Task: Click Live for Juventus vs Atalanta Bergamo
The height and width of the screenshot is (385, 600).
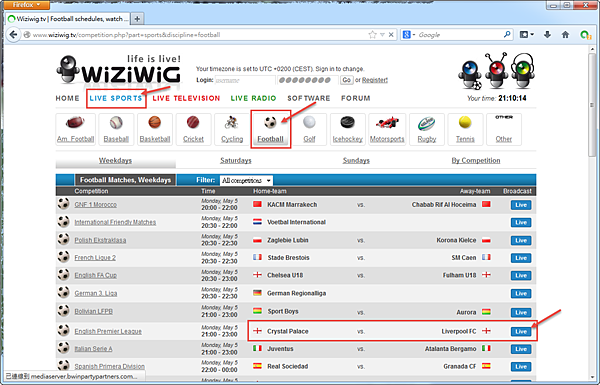Action: click(x=521, y=349)
